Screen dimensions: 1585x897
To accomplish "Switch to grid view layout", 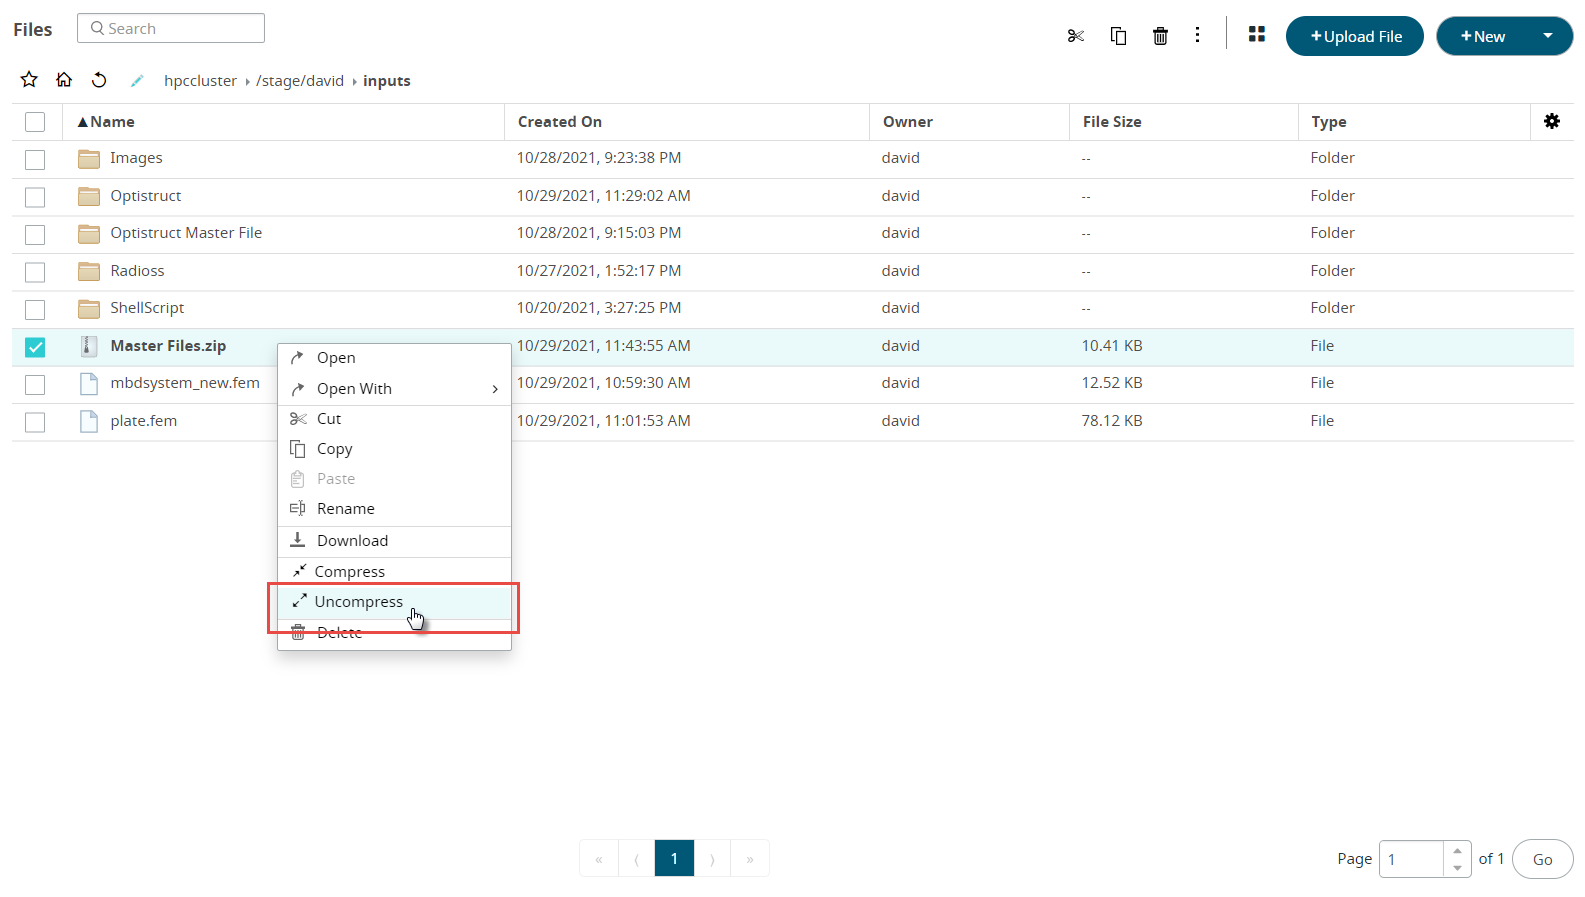I will (x=1257, y=35).
